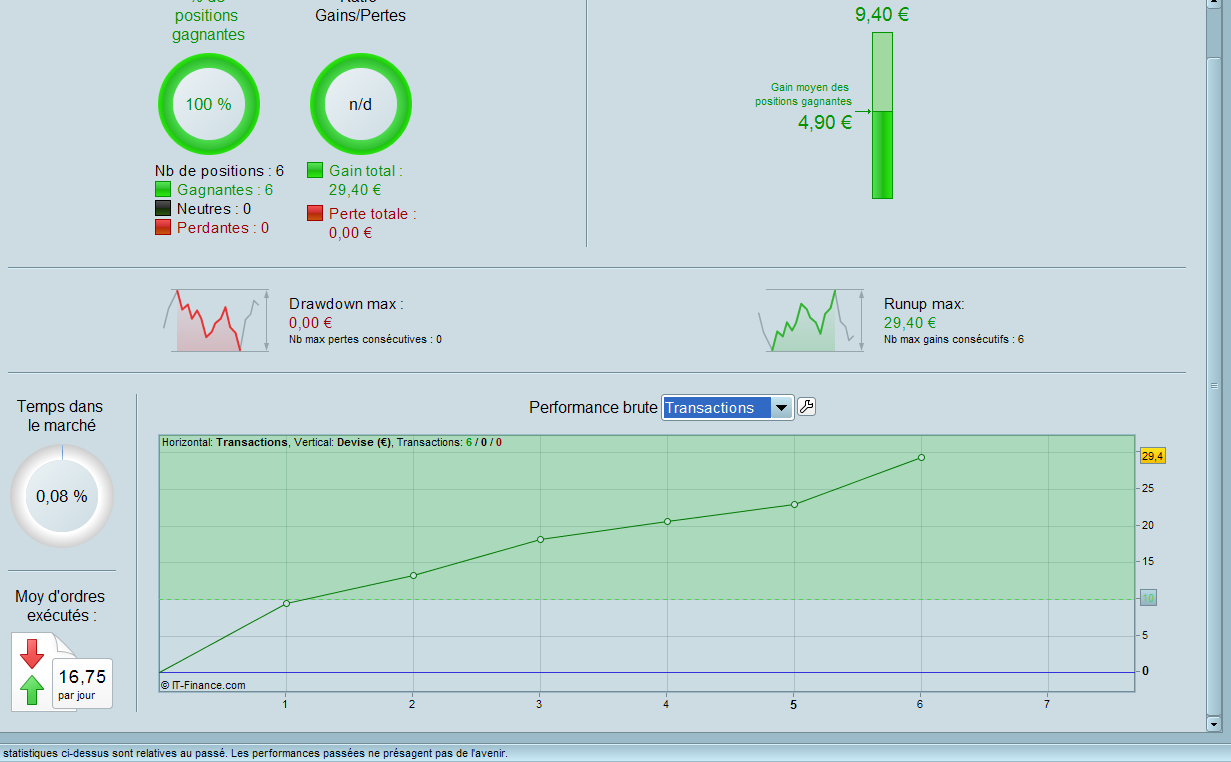Click the 'Gagnantes : 6' label

coord(225,190)
